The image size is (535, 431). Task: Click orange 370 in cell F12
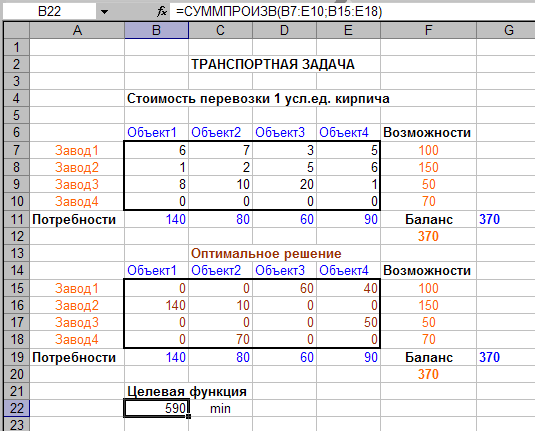point(428,236)
